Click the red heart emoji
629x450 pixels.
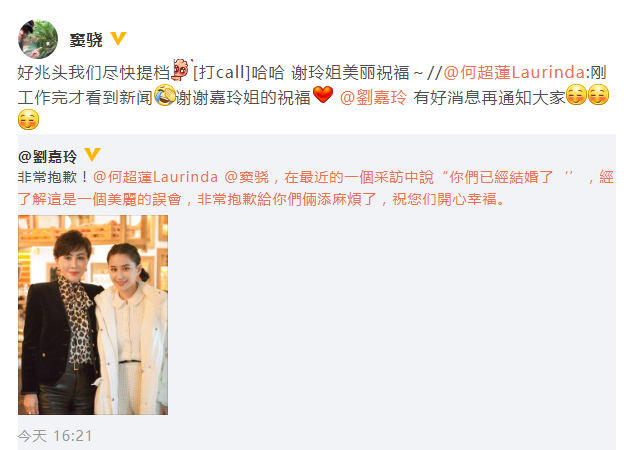323,95
